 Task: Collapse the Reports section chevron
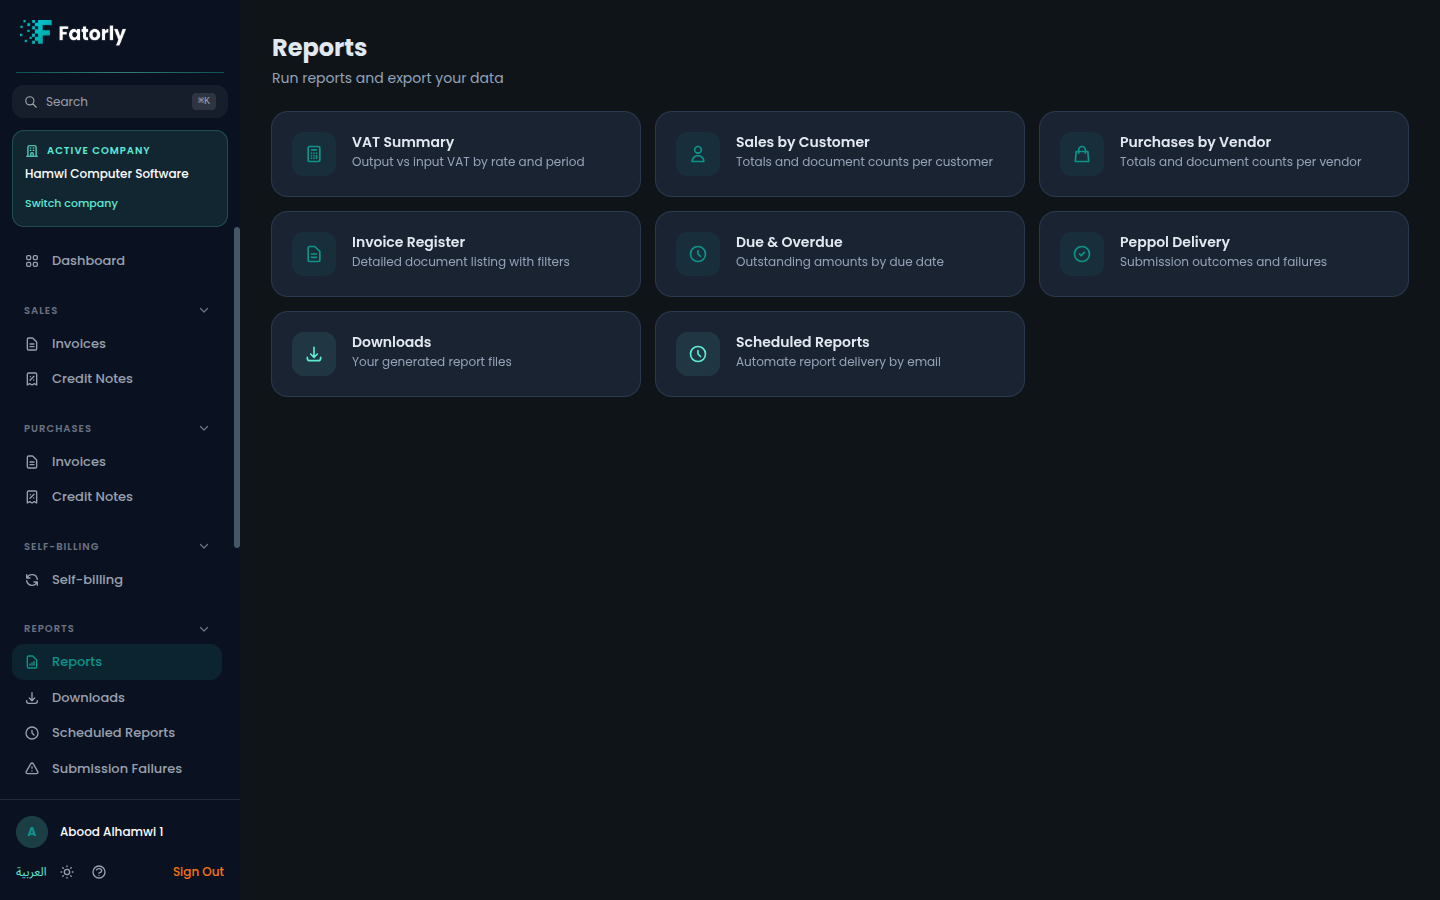pos(204,629)
